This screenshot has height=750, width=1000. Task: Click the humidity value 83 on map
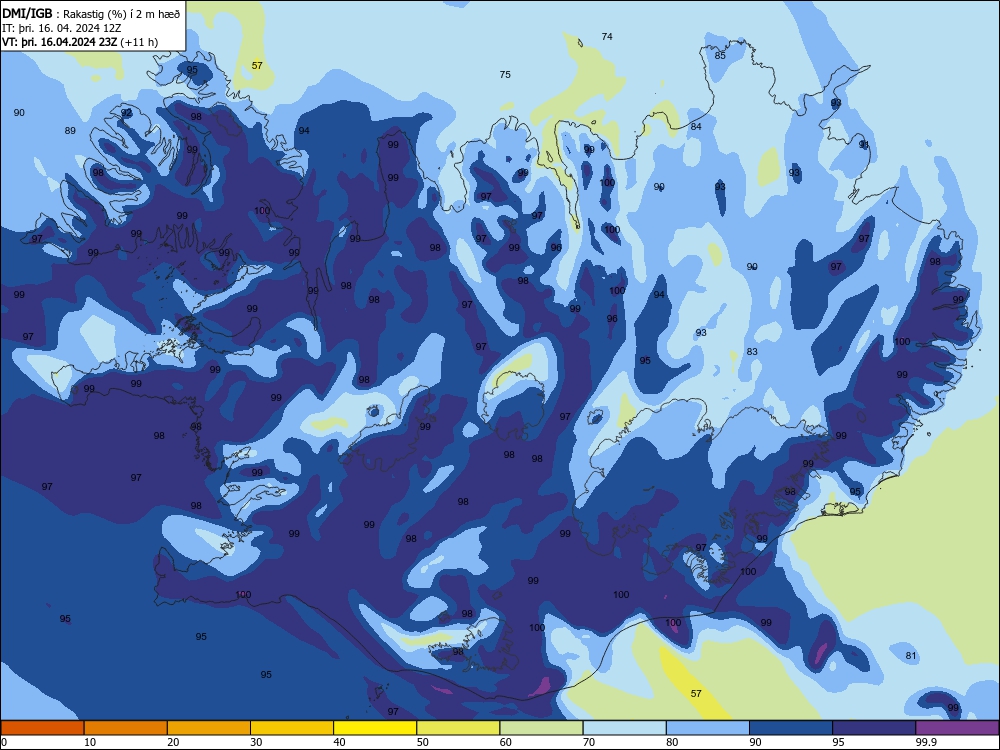pyautogui.click(x=752, y=352)
